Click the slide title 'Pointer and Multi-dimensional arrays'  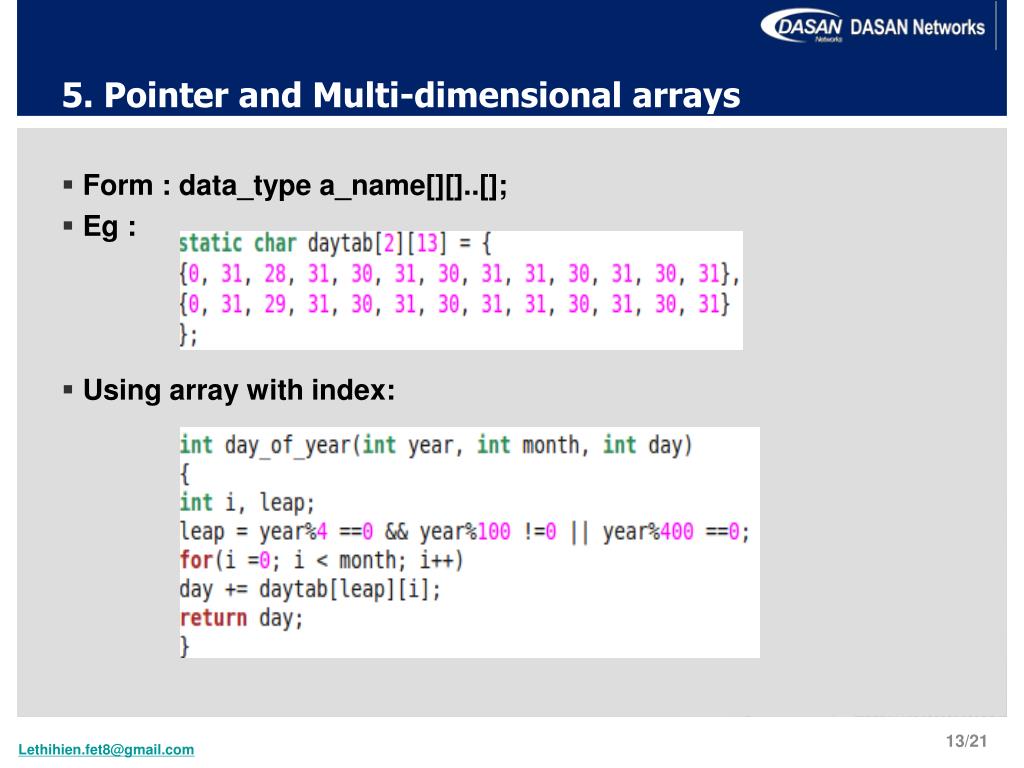401,95
